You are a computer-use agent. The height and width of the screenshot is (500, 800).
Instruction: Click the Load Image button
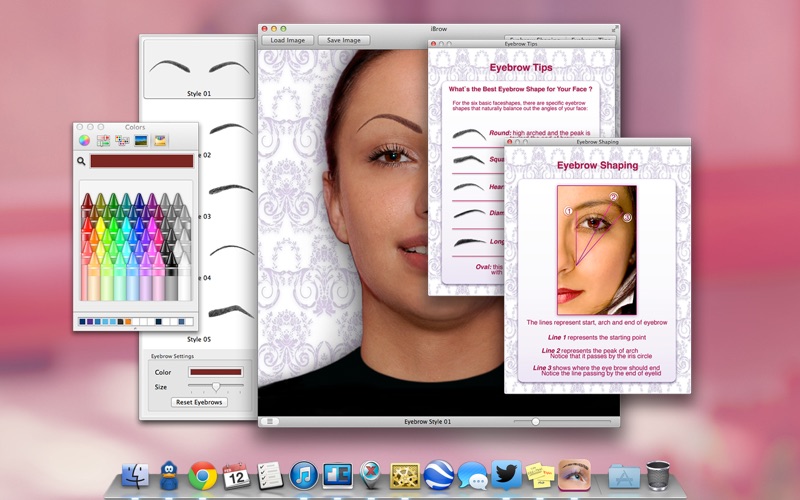point(288,40)
